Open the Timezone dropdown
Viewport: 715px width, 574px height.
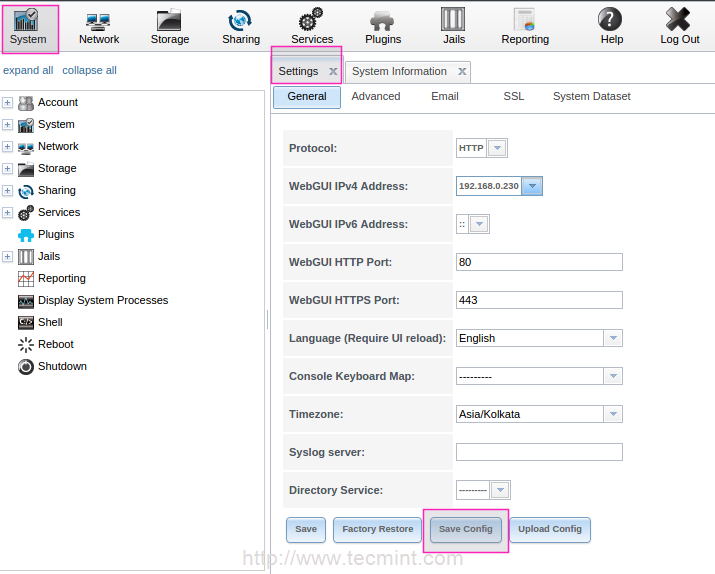pos(613,414)
